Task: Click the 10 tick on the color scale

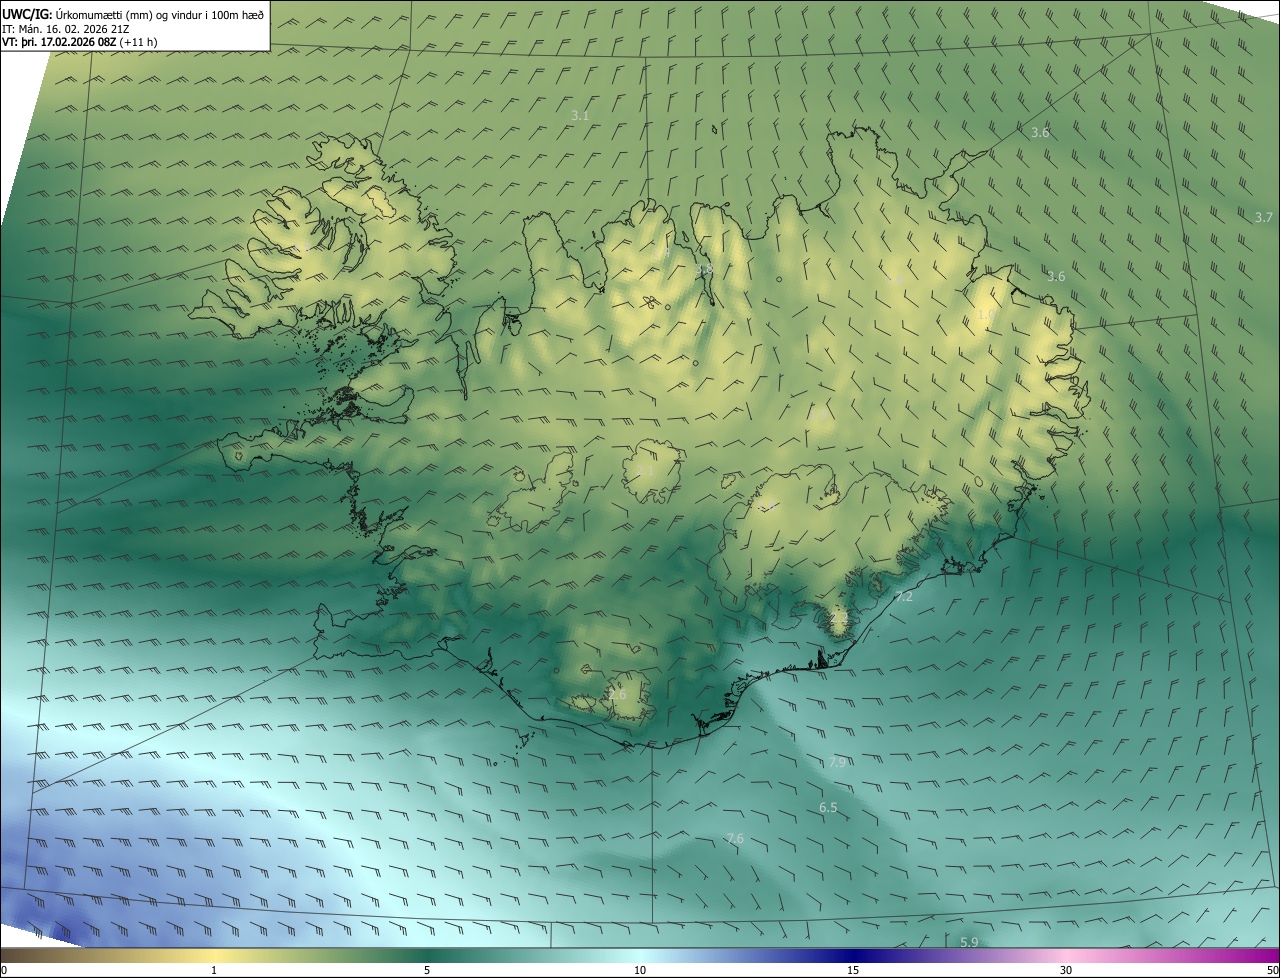Action: point(640,970)
